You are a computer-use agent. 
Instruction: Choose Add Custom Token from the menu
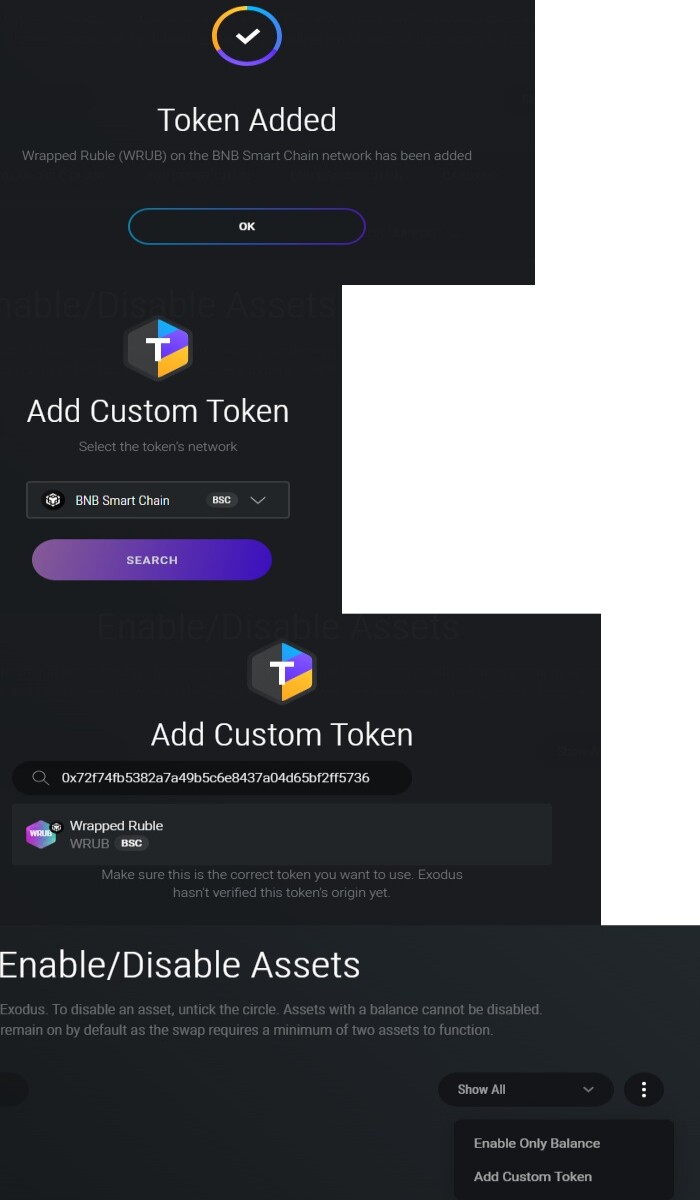tap(533, 1176)
